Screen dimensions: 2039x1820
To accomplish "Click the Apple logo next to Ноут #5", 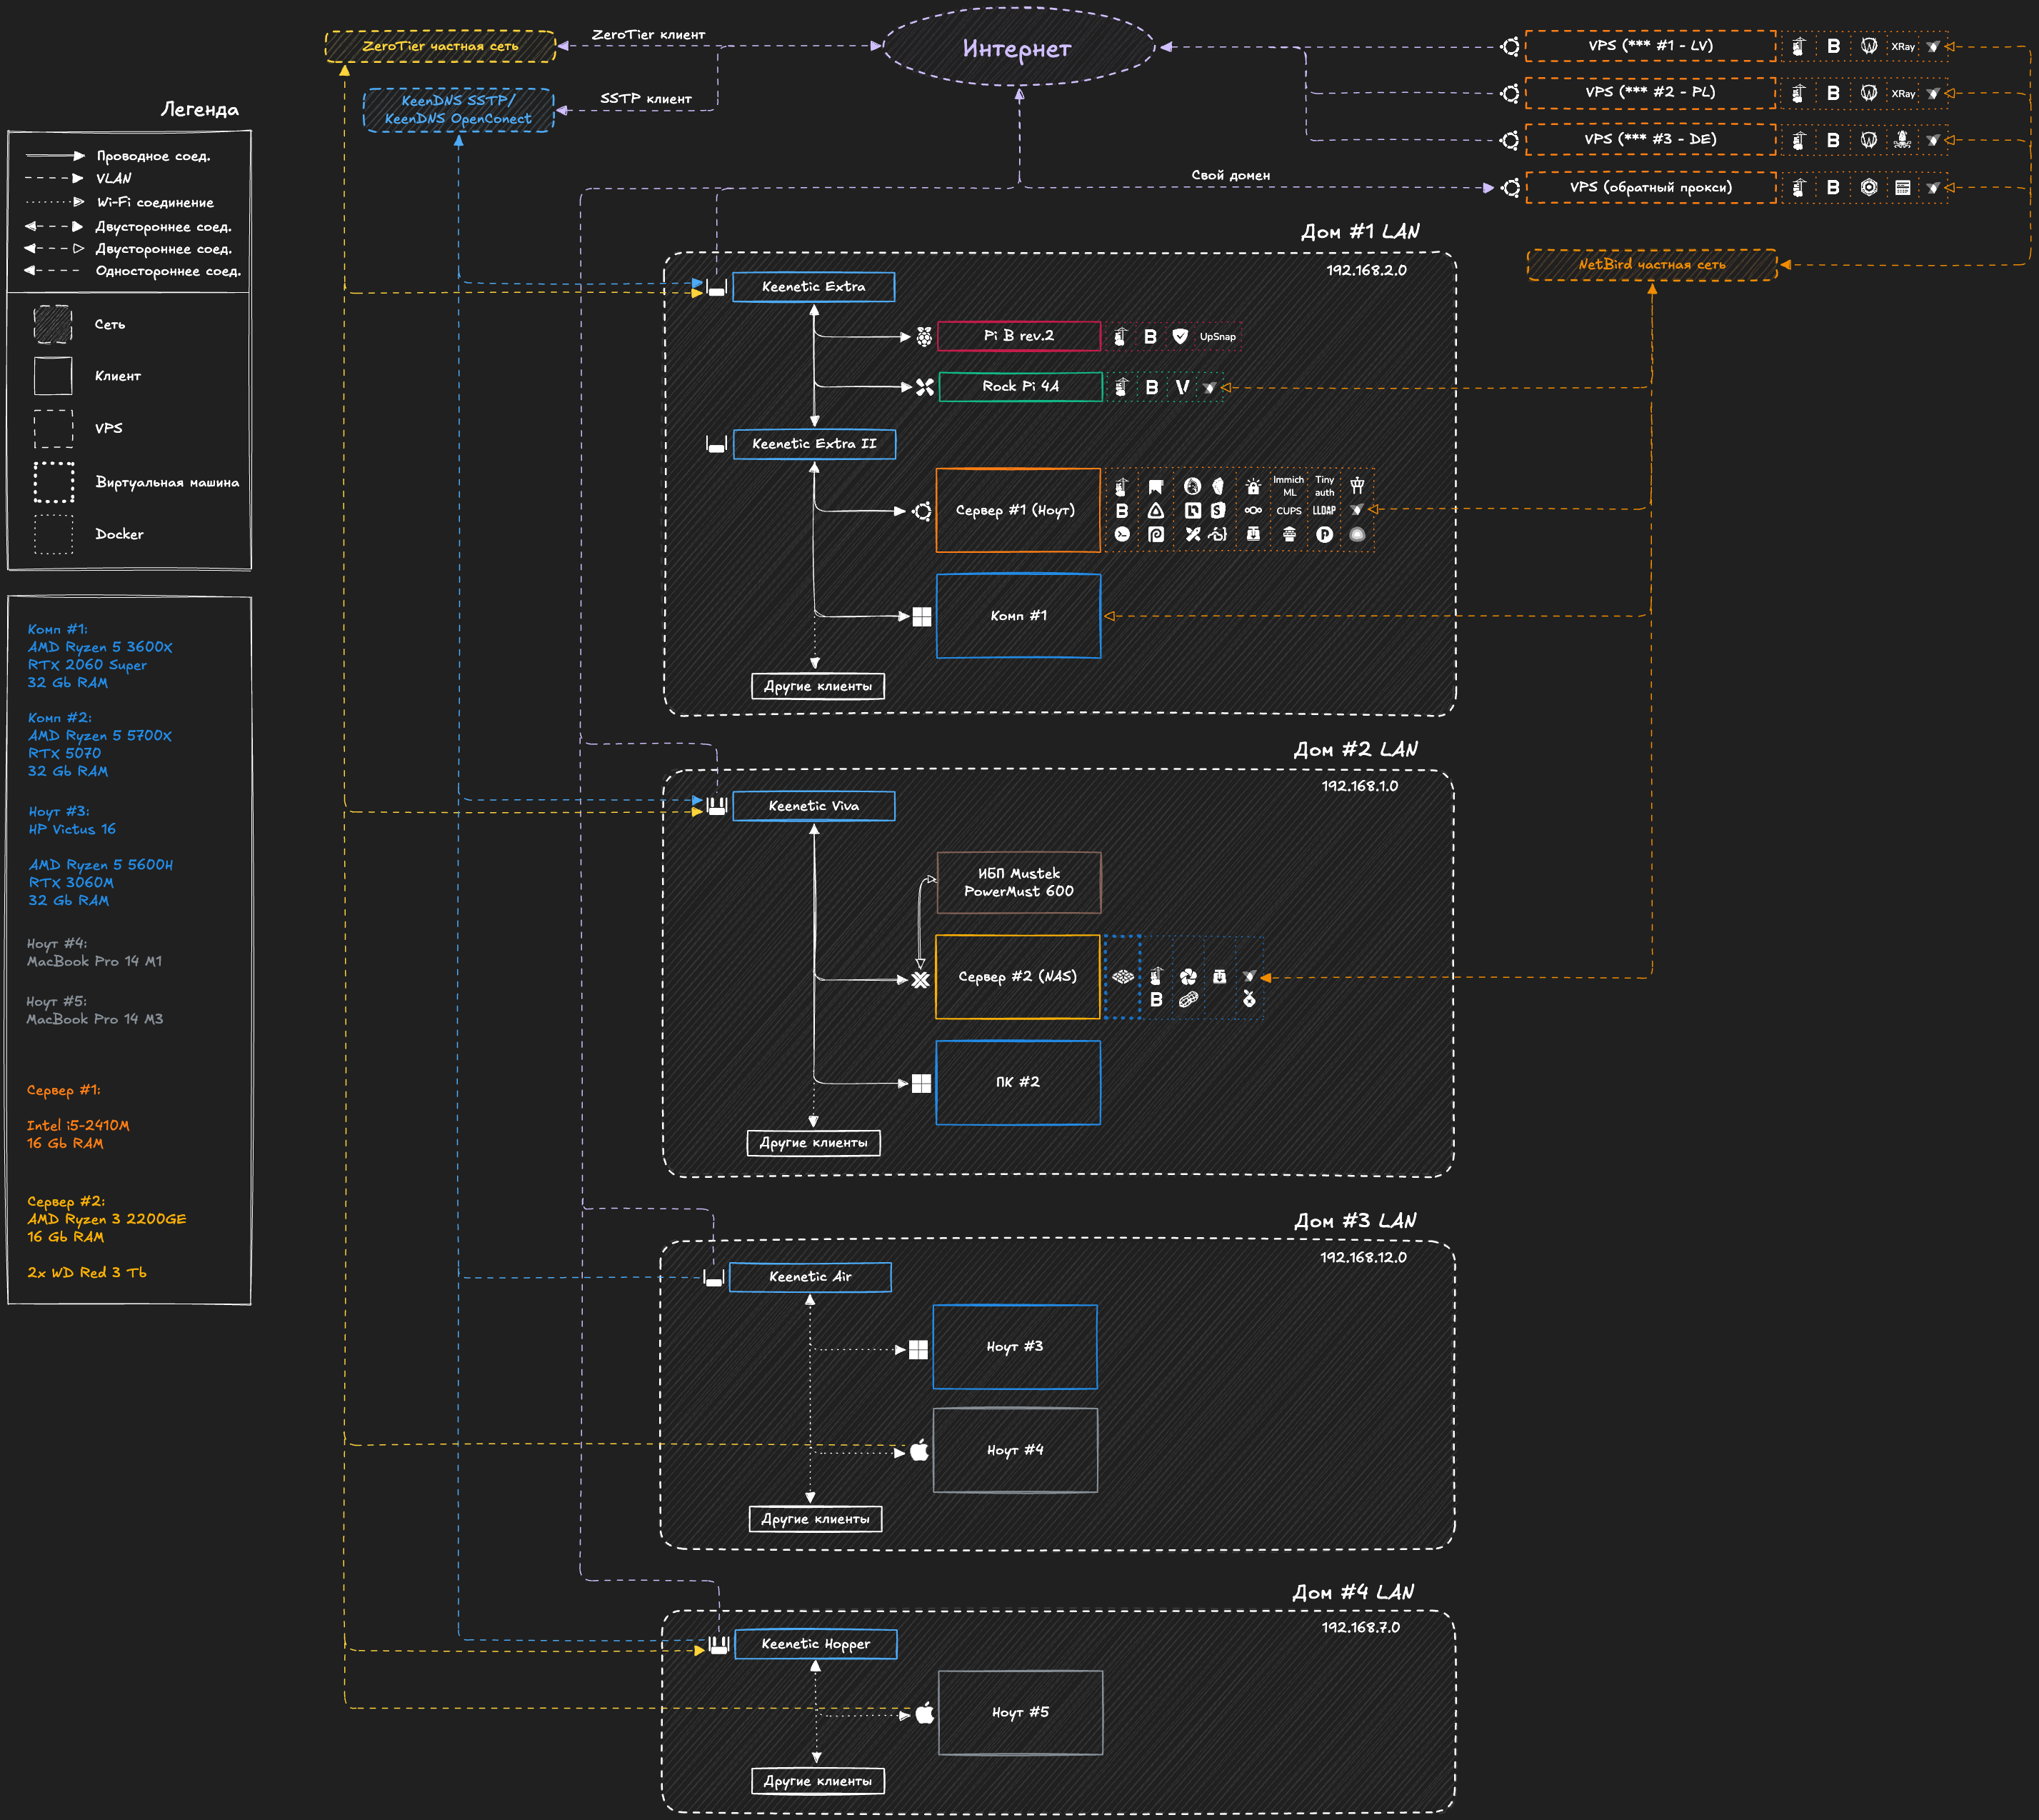I will coord(925,1713).
